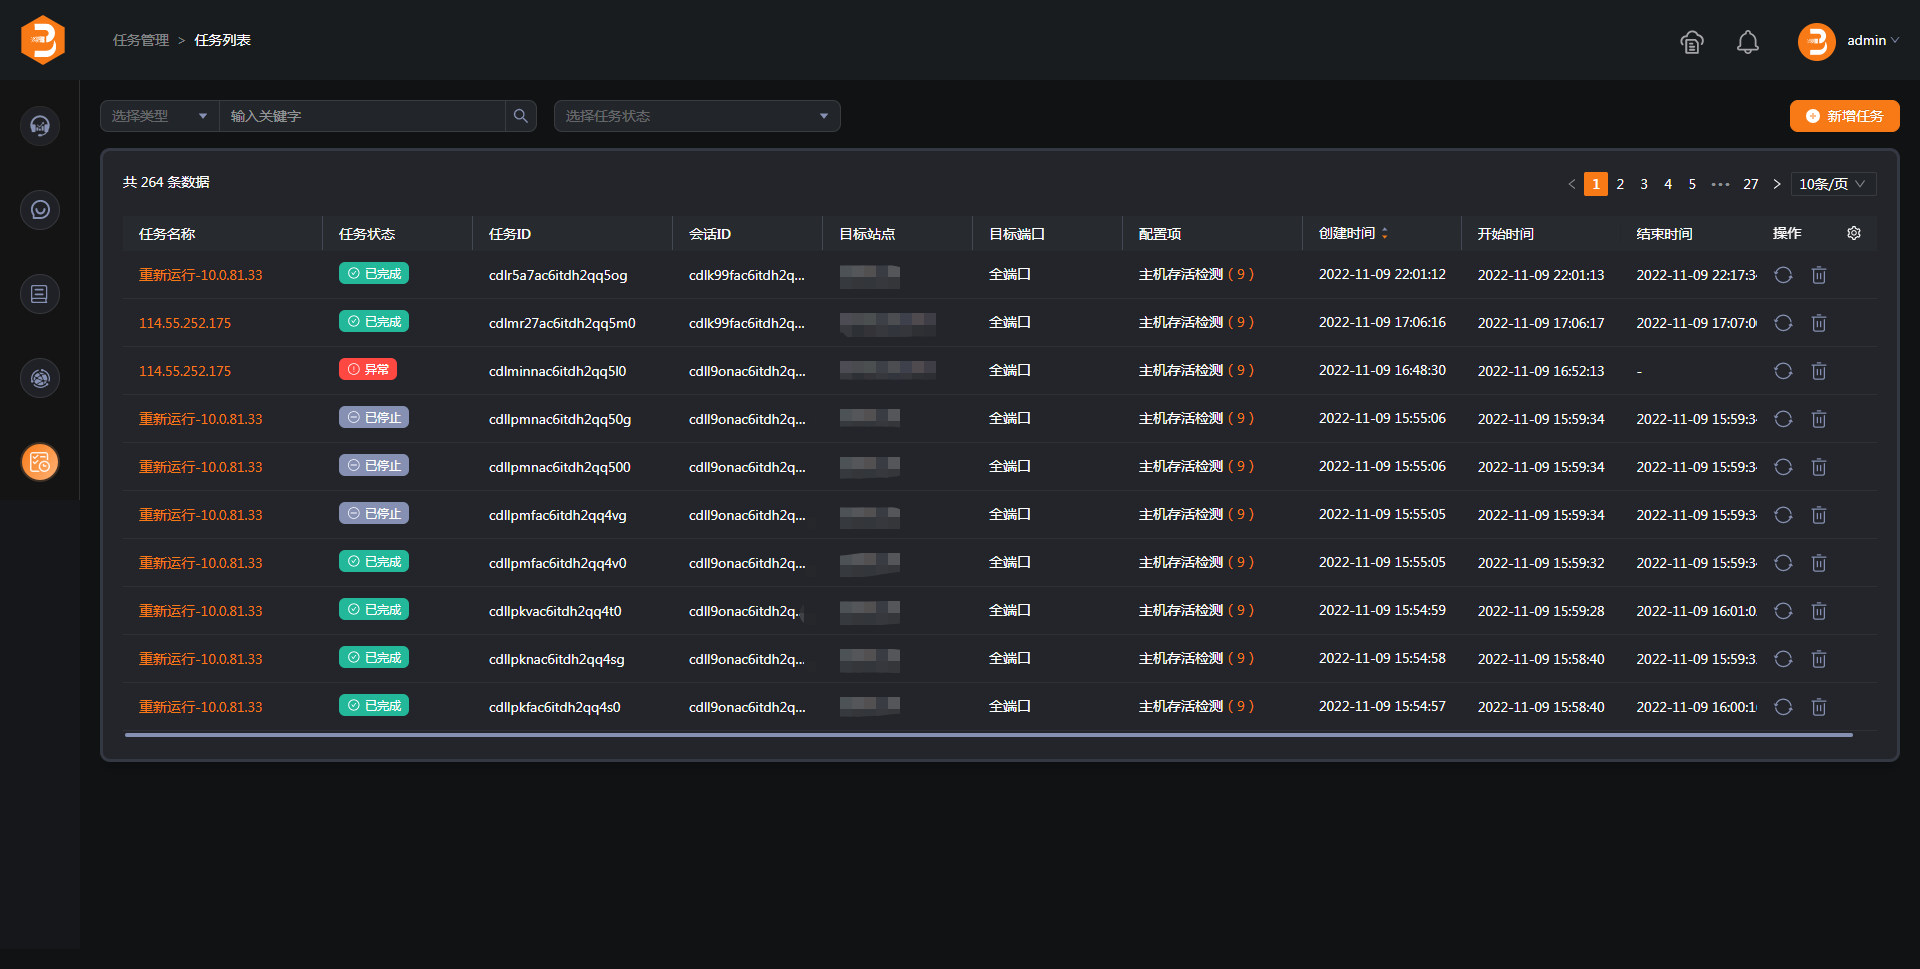Go to page 2
Image resolution: width=1920 pixels, height=969 pixels.
(x=1620, y=184)
